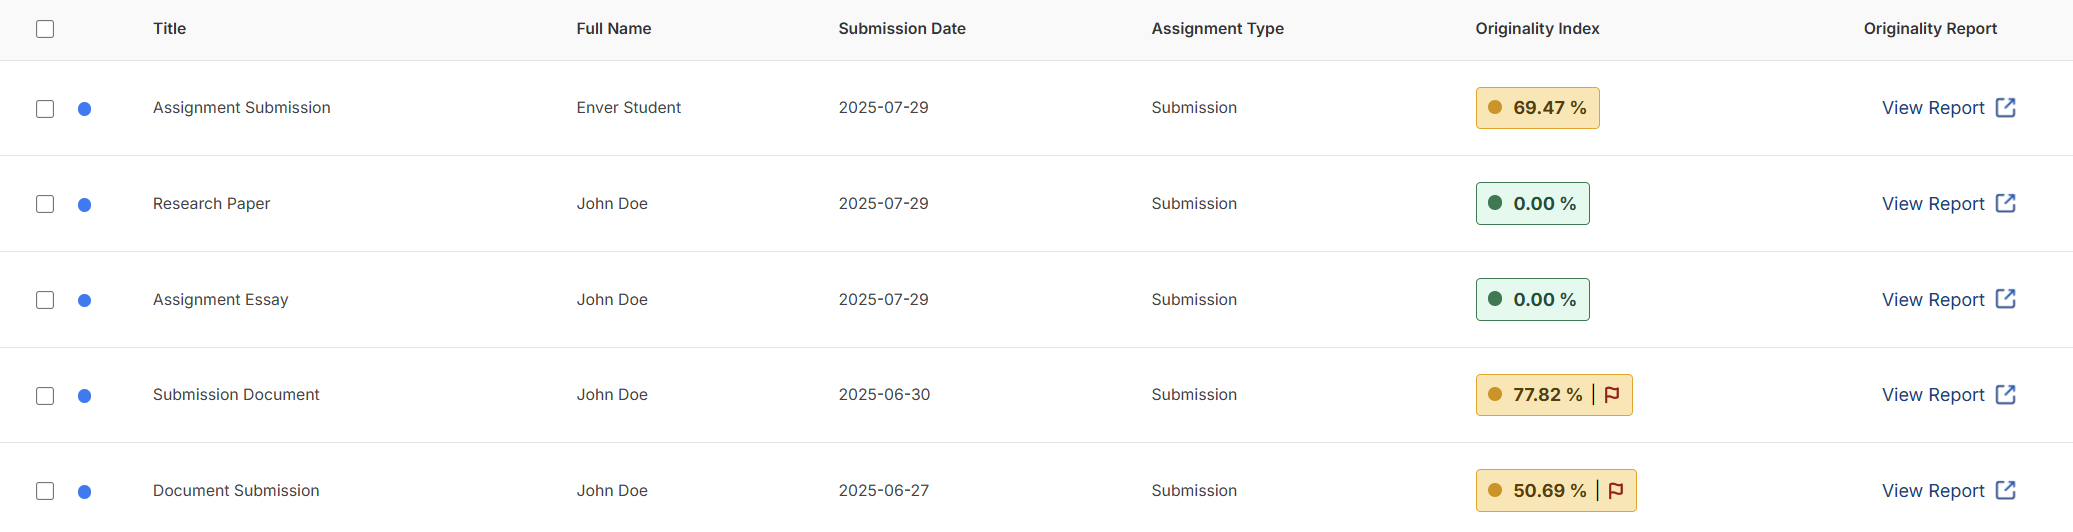
Task: Sort by Originality Index column header
Action: coord(1537,29)
